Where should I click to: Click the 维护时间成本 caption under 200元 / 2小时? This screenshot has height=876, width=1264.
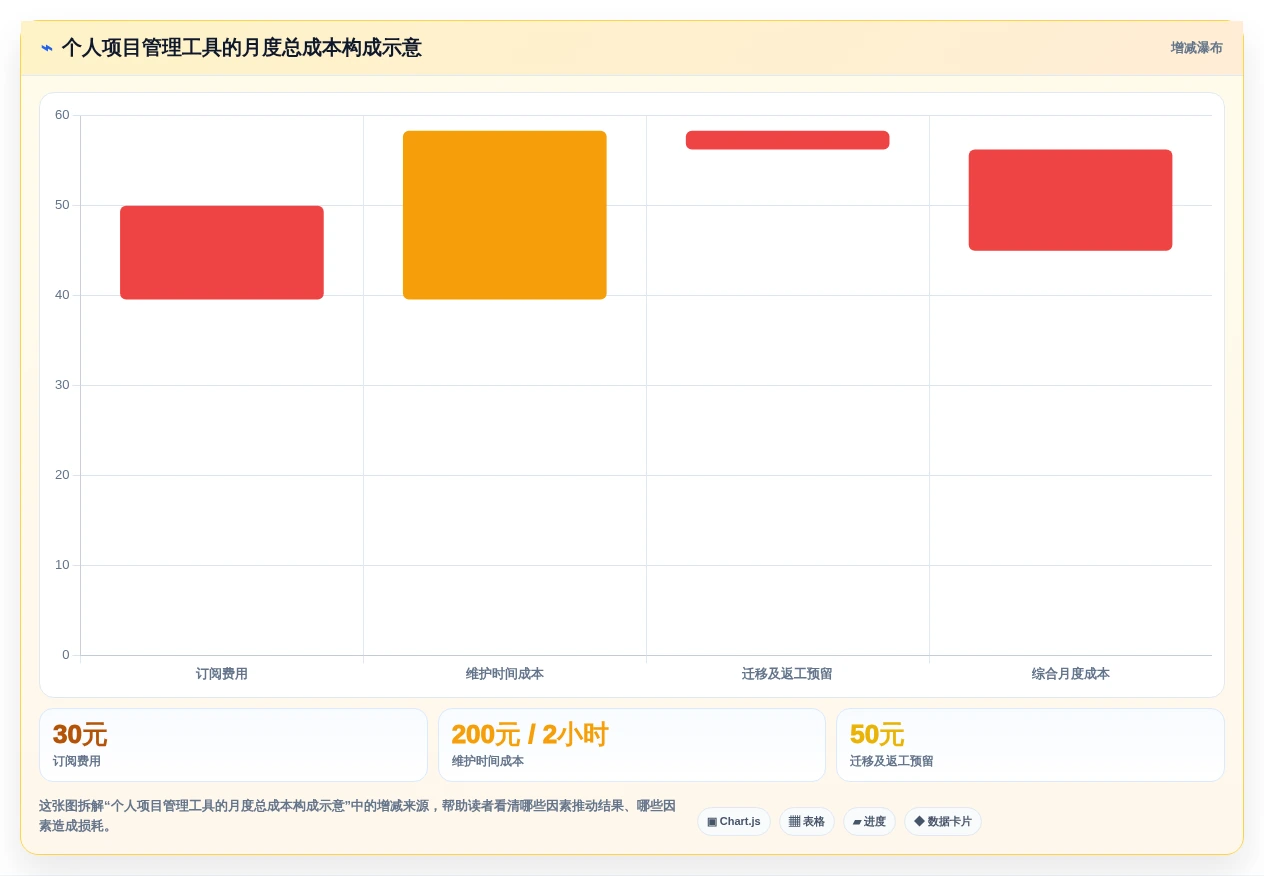[x=488, y=762]
